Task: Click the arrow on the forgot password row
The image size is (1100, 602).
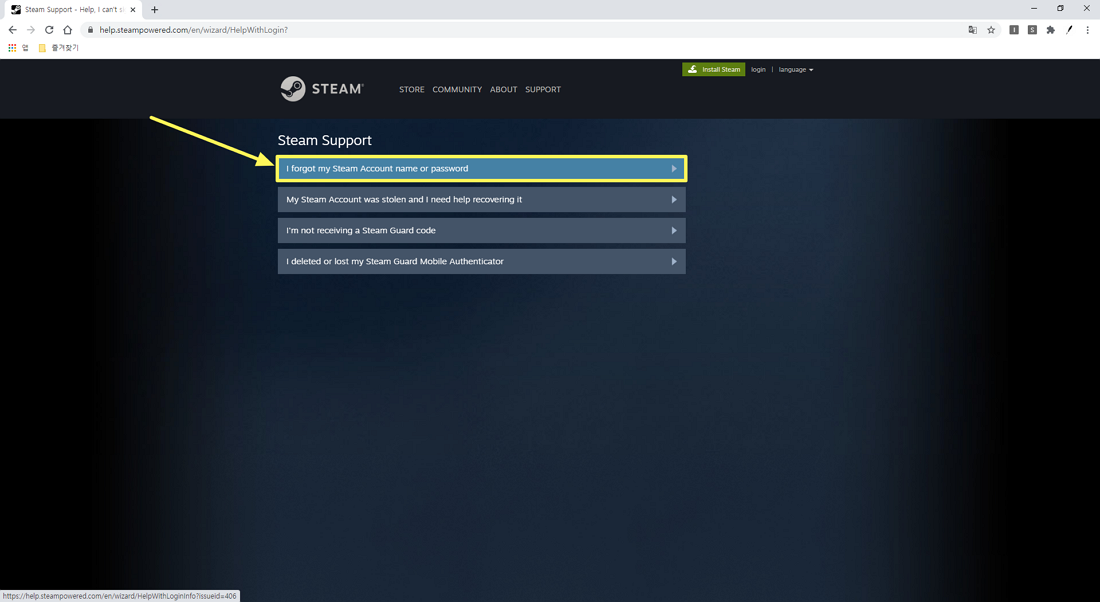Action: [673, 168]
